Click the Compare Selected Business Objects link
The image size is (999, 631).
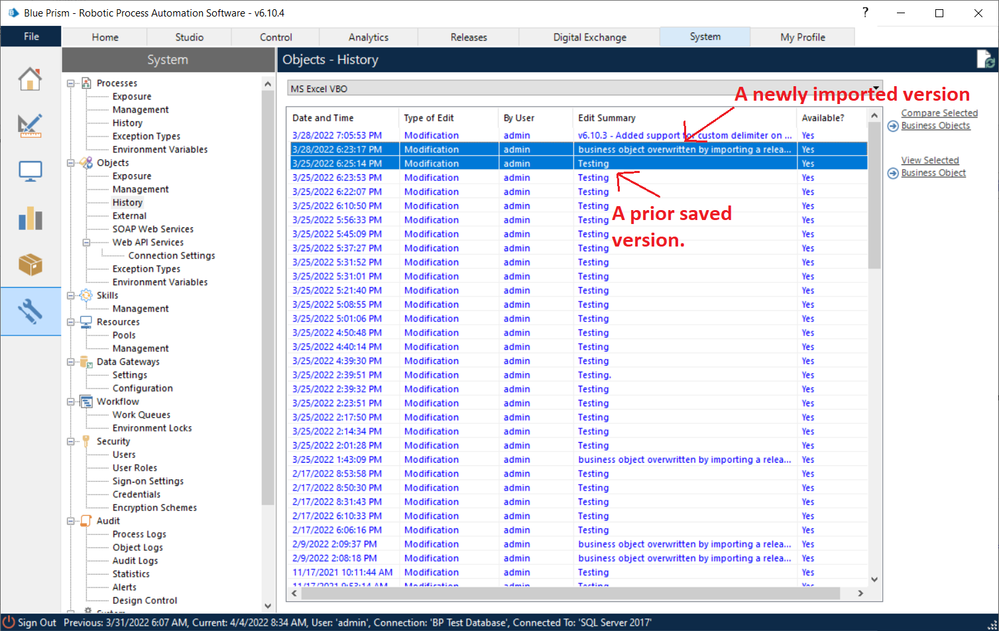938,120
